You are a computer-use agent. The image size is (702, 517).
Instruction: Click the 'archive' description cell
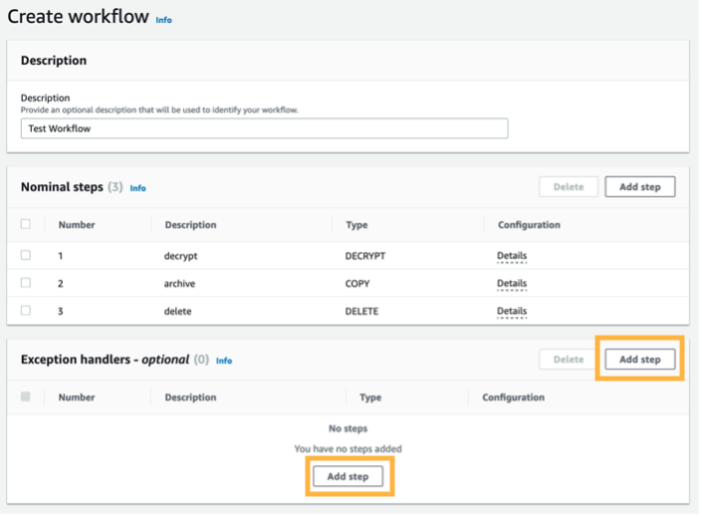point(179,283)
